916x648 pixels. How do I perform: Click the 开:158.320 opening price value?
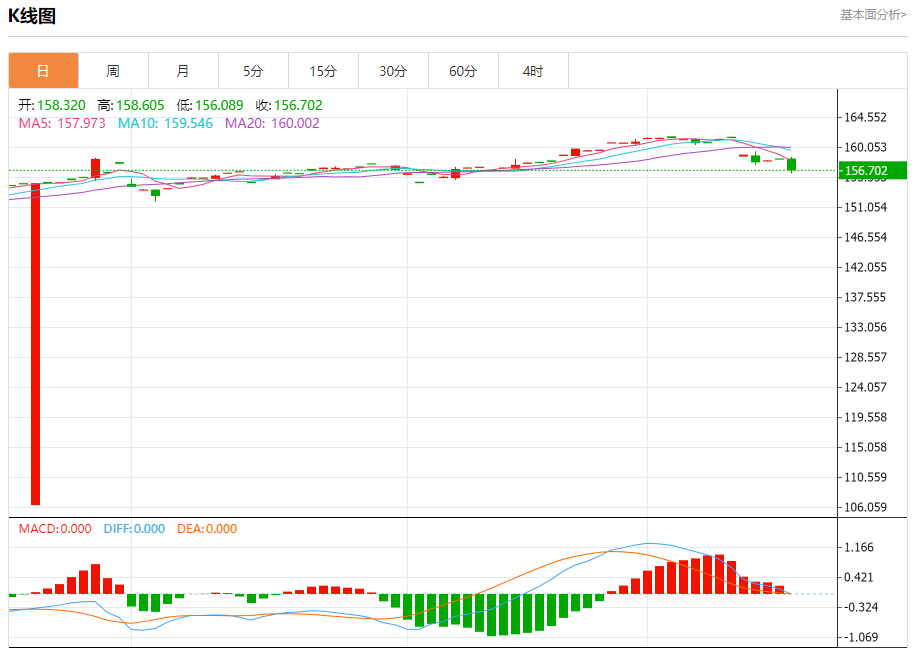(52, 105)
